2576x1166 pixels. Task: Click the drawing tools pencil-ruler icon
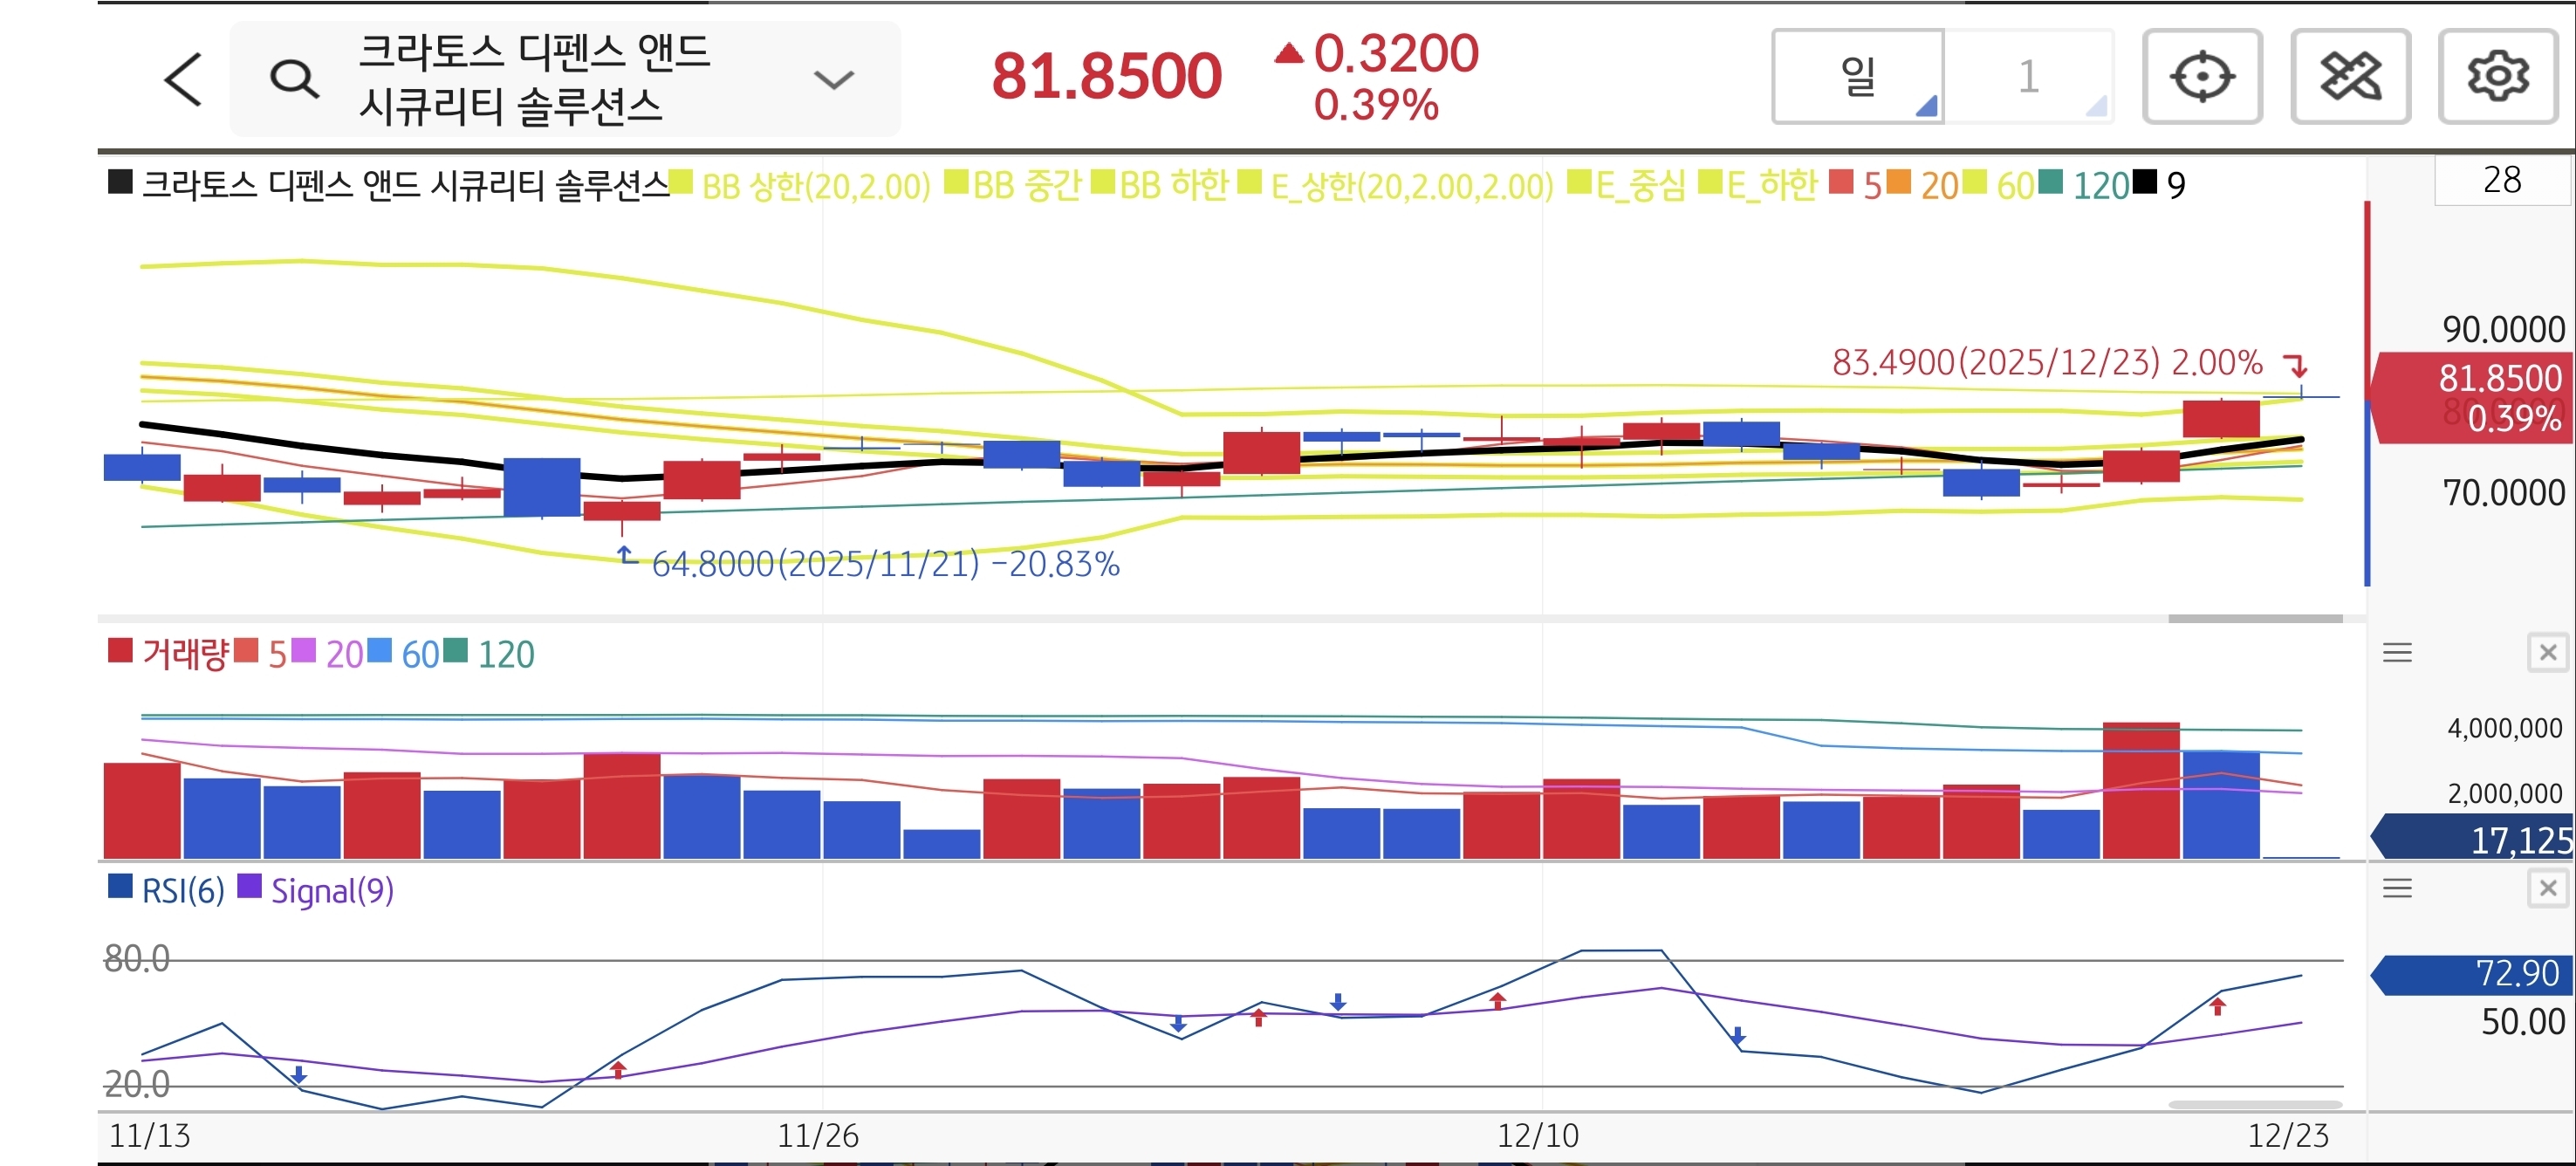(2349, 77)
